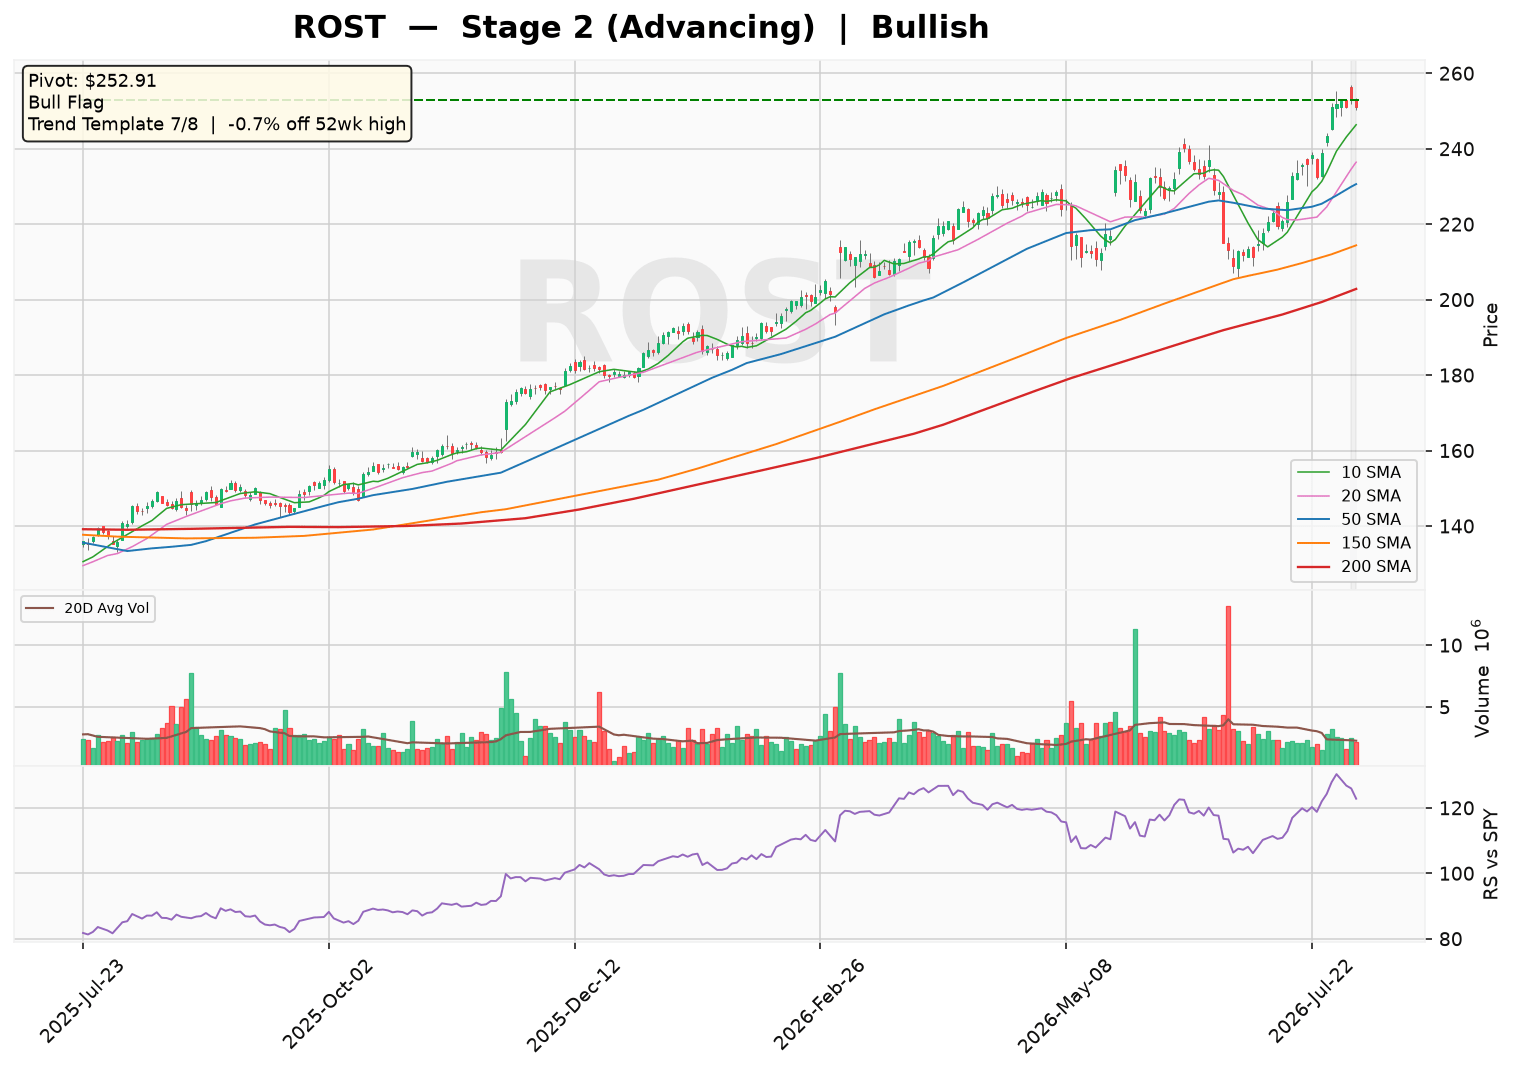1516x1072 pixels.
Task: Click the tallest green volume bar
Action: (1135, 697)
